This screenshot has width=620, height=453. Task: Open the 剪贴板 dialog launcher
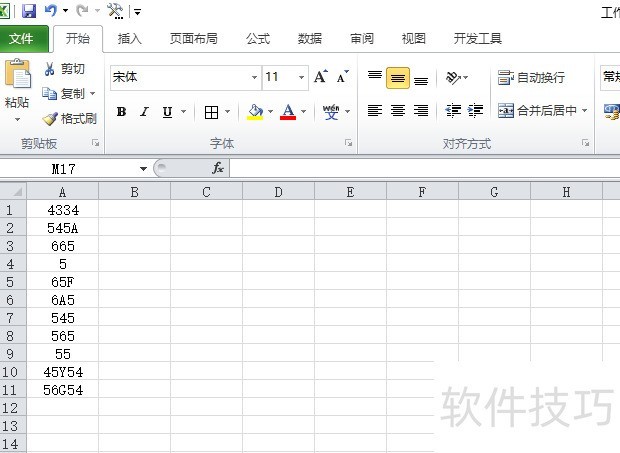(96, 143)
